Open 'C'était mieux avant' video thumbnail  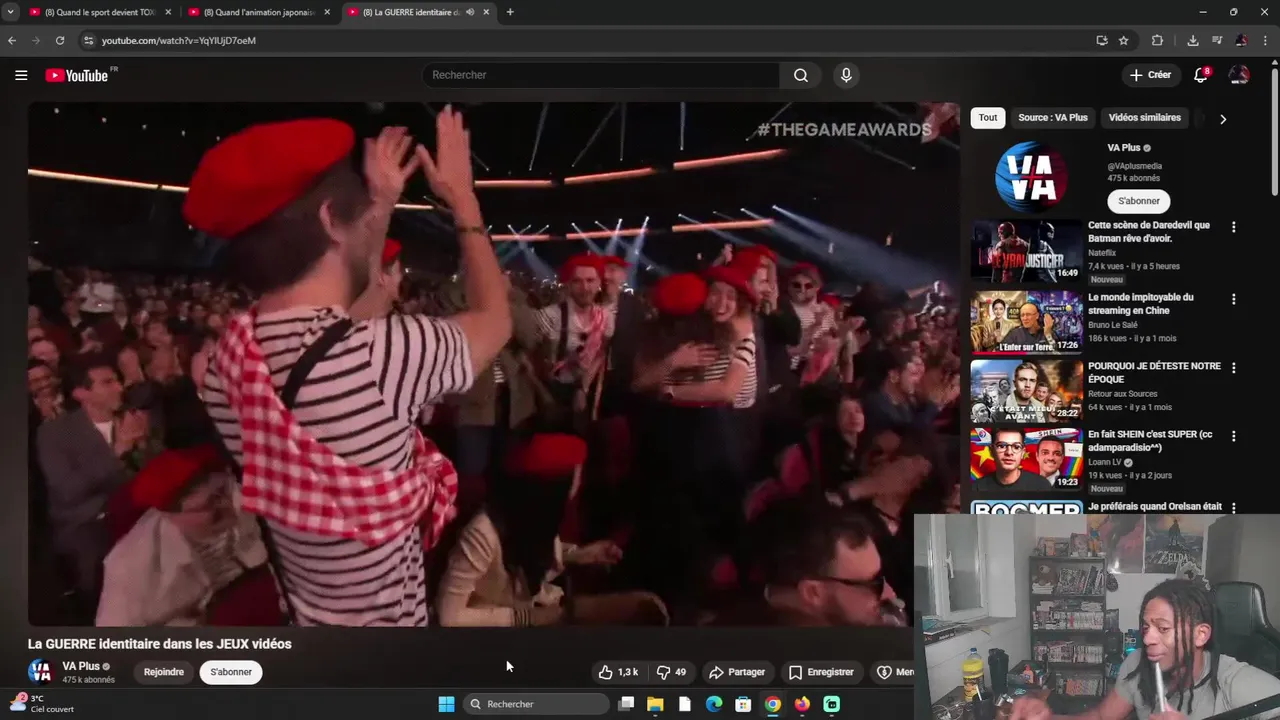(x=1026, y=392)
